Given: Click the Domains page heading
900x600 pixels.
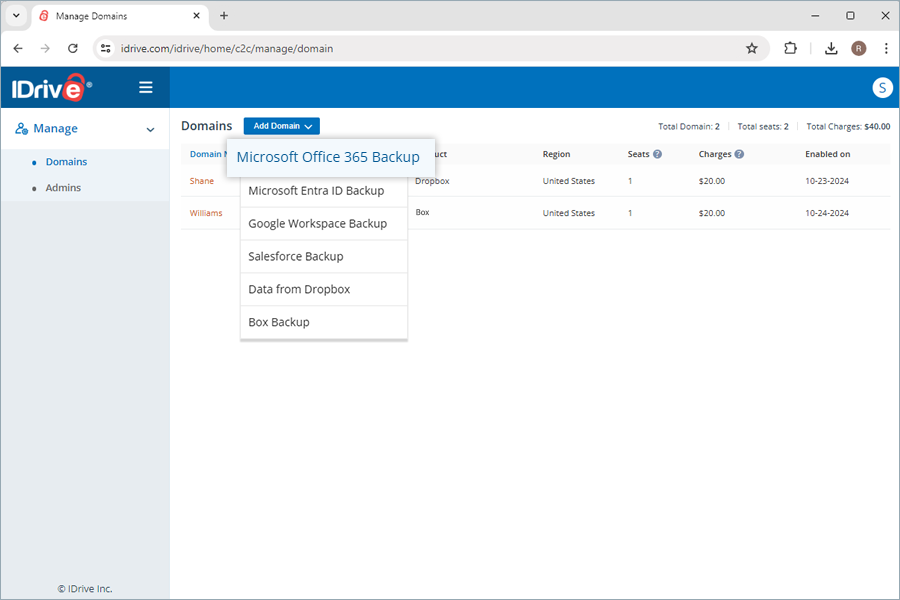Looking at the screenshot, I should coord(207,126).
